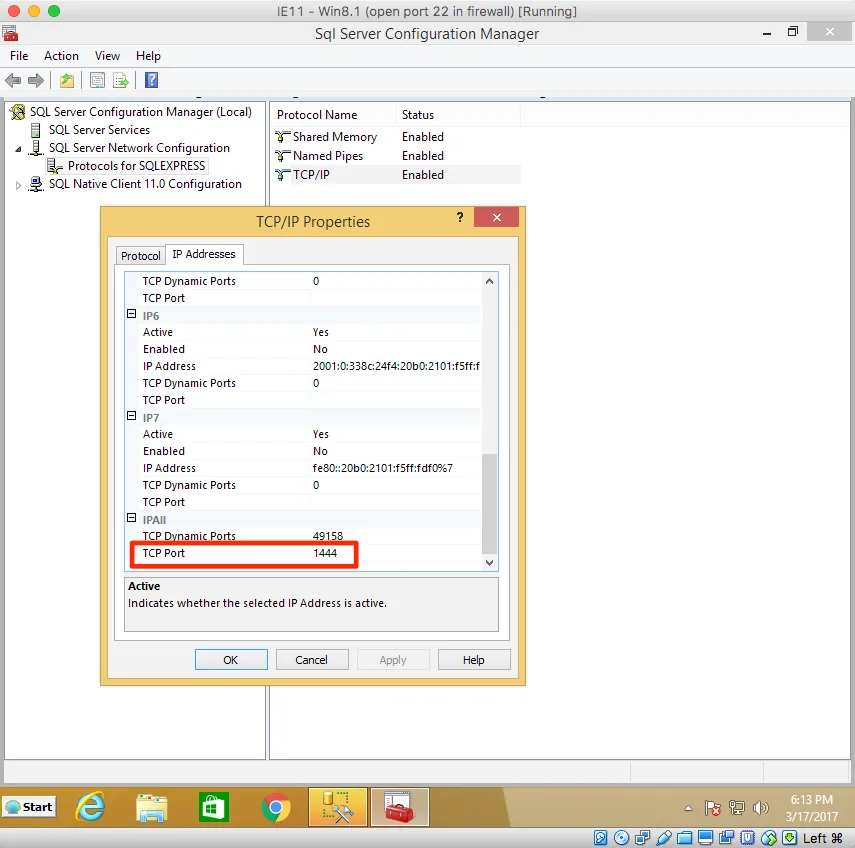
Task: Open the Help menu
Action: click(148, 56)
